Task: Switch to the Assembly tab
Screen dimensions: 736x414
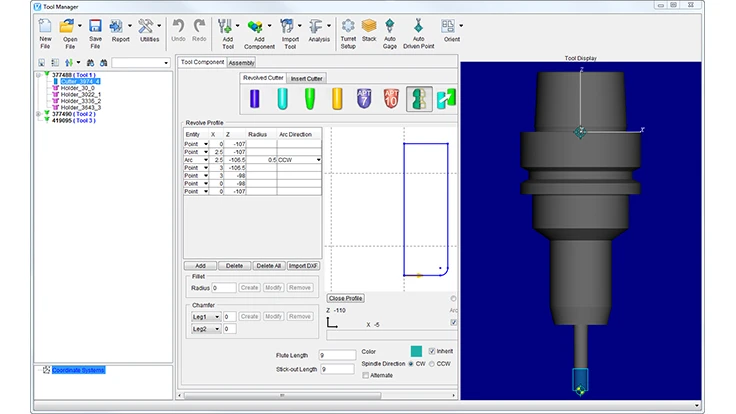Action: 242,62
